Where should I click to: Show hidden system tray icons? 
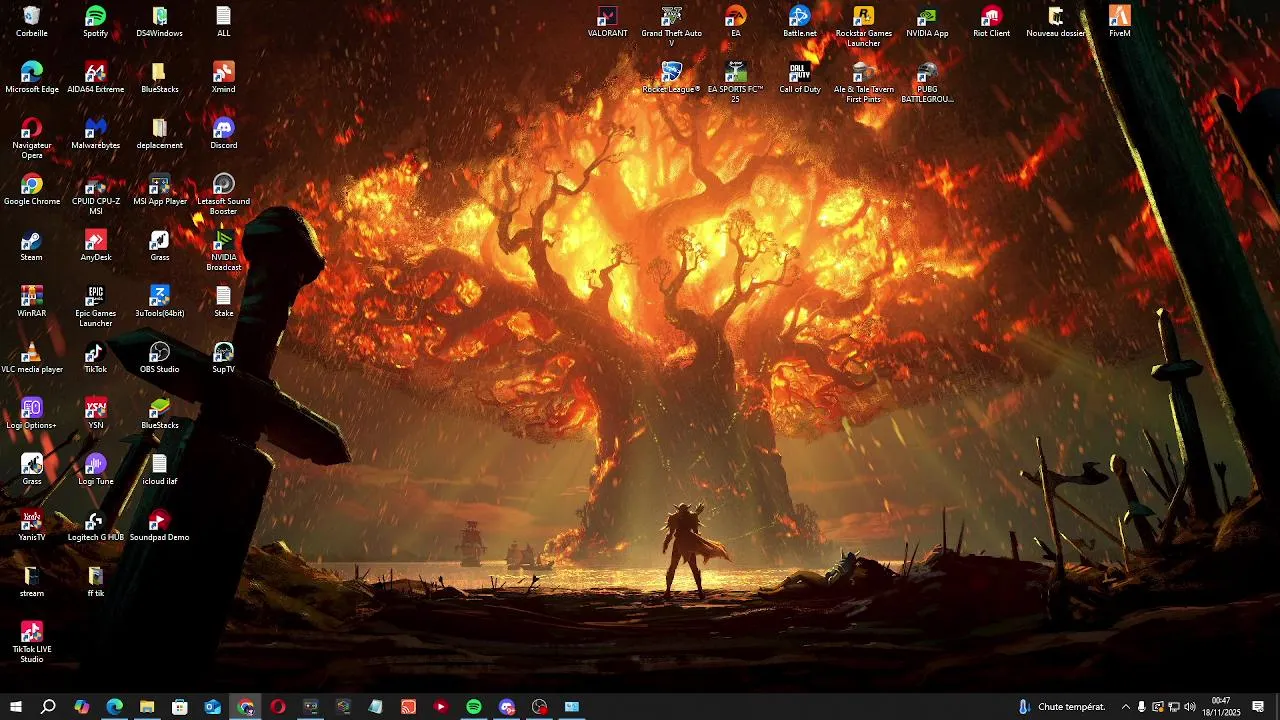click(x=1125, y=707)
